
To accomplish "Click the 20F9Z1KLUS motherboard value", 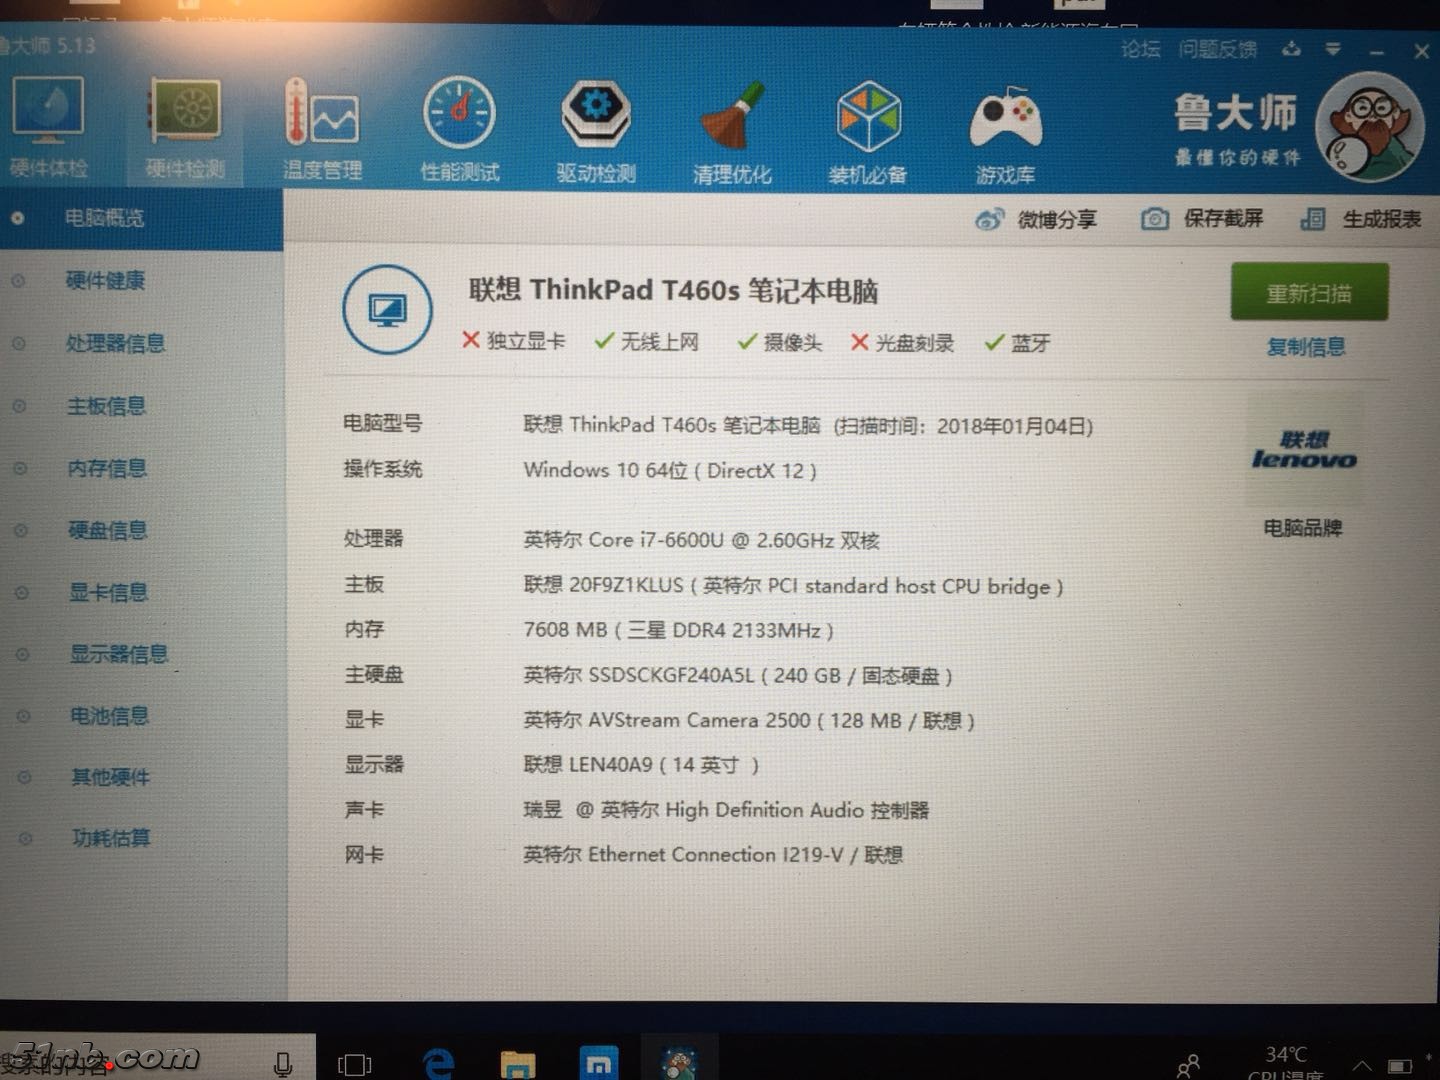I will click(793, 585).
